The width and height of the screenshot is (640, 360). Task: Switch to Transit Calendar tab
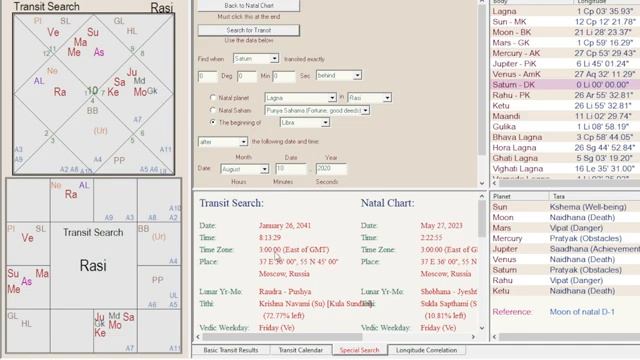click(x=300, y=350)
